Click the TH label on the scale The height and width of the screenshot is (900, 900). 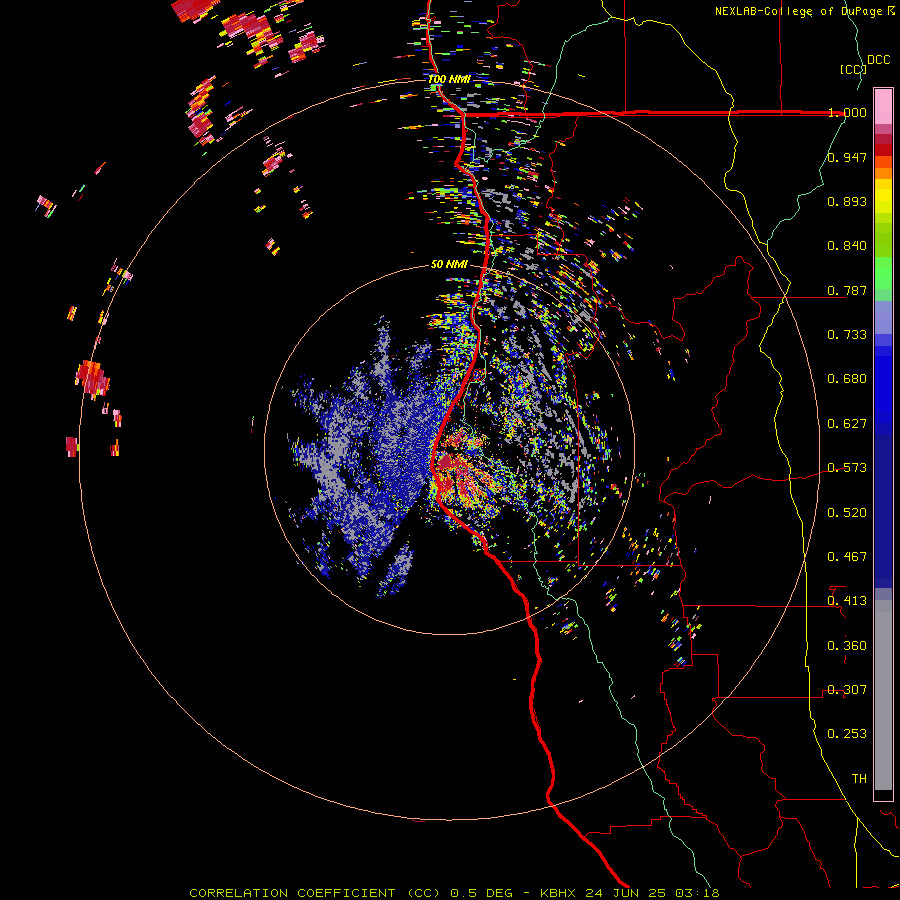(859, 779)
